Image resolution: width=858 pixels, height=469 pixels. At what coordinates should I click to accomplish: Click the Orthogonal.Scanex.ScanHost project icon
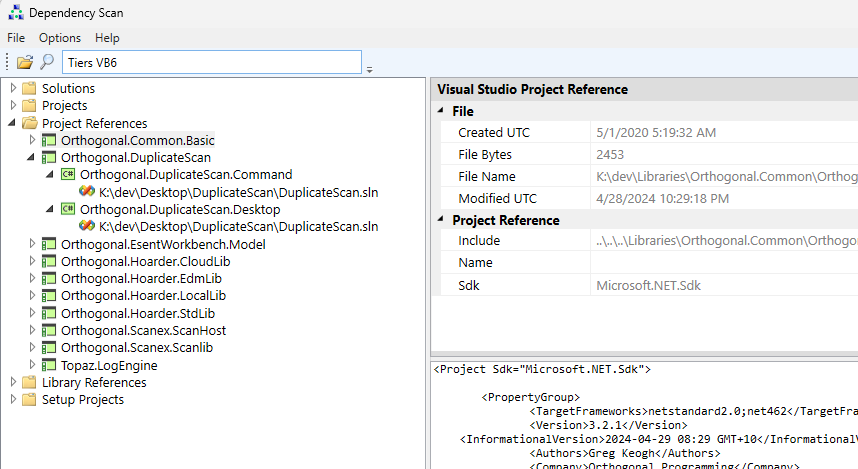coord(49,331)
